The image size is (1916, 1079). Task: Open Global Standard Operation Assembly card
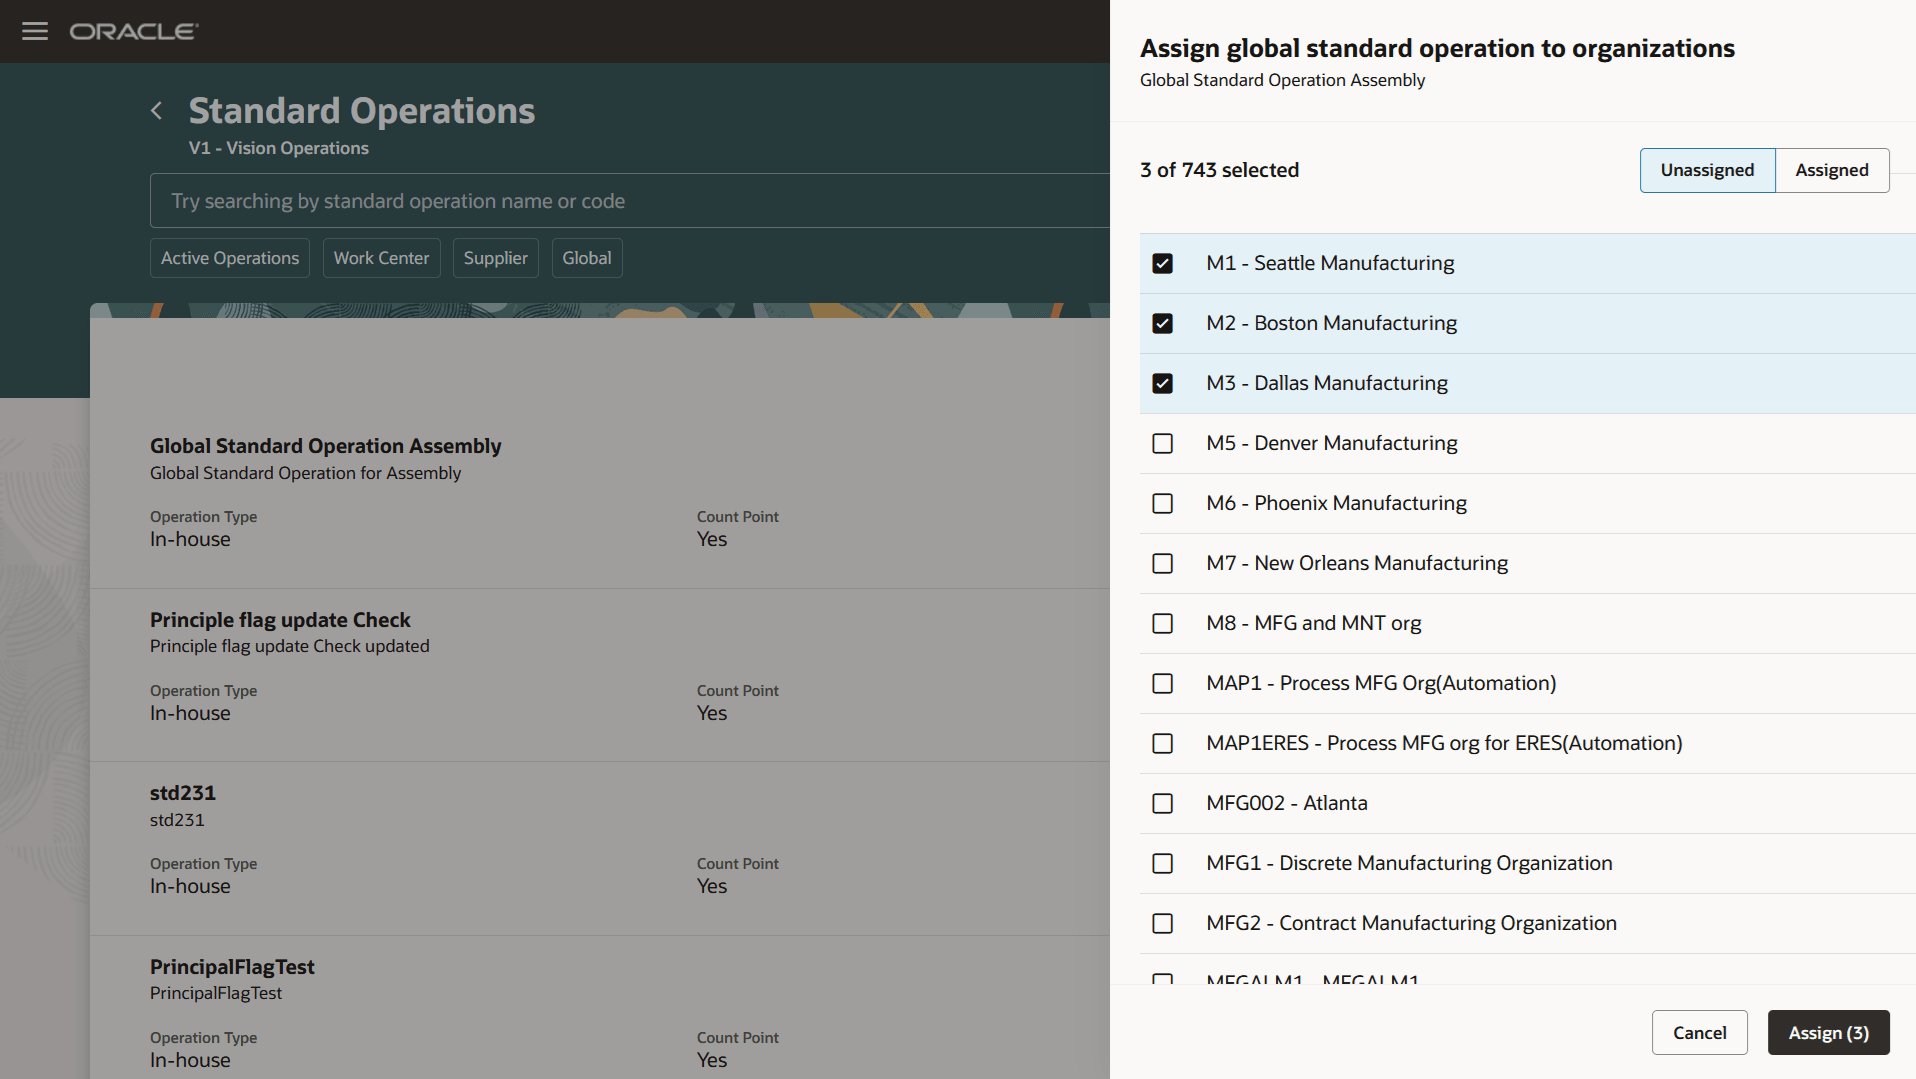pos(325,446)
